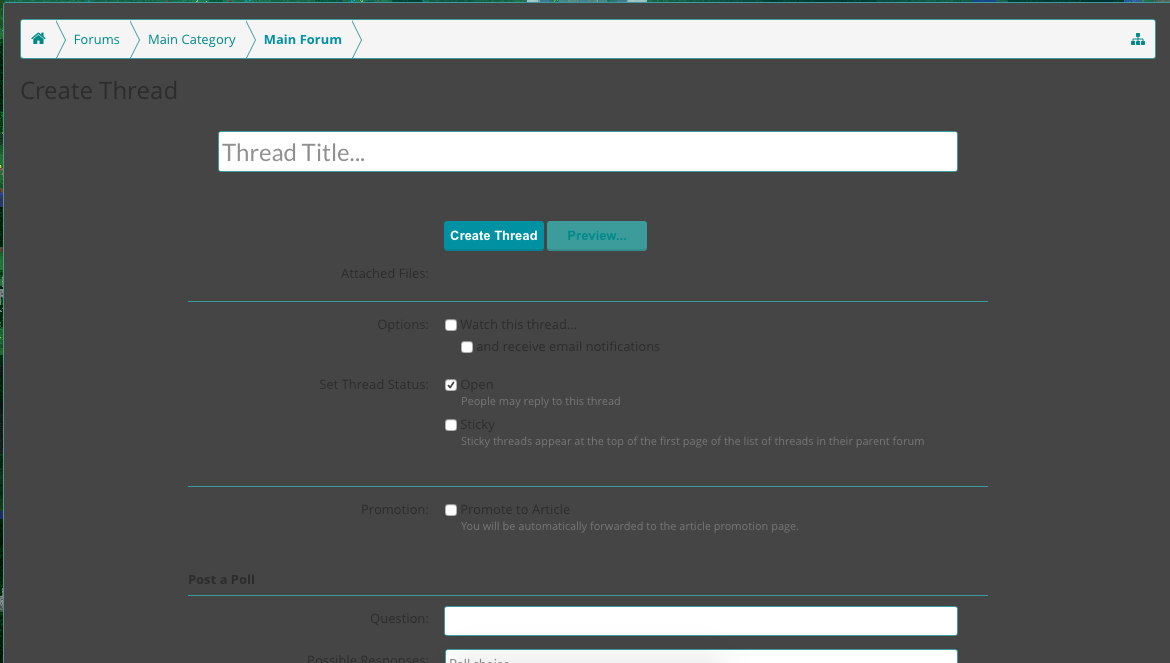Mark the thread as Sticky

451,425
